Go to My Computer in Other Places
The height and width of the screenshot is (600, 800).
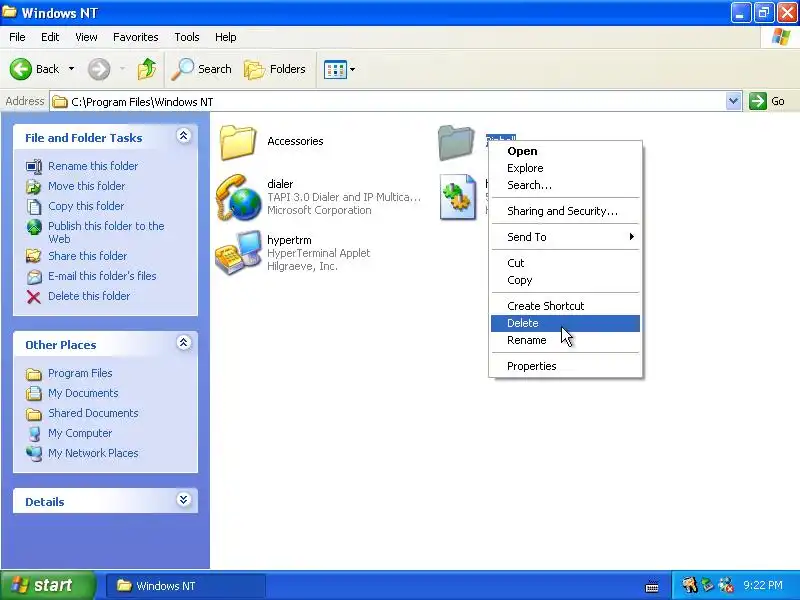tap(80, 433)
